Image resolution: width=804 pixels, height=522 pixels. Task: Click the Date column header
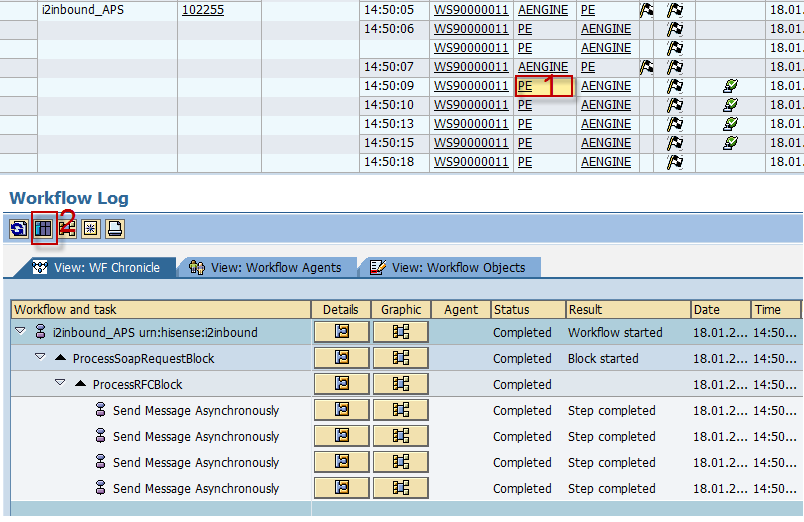pos(721,310)
